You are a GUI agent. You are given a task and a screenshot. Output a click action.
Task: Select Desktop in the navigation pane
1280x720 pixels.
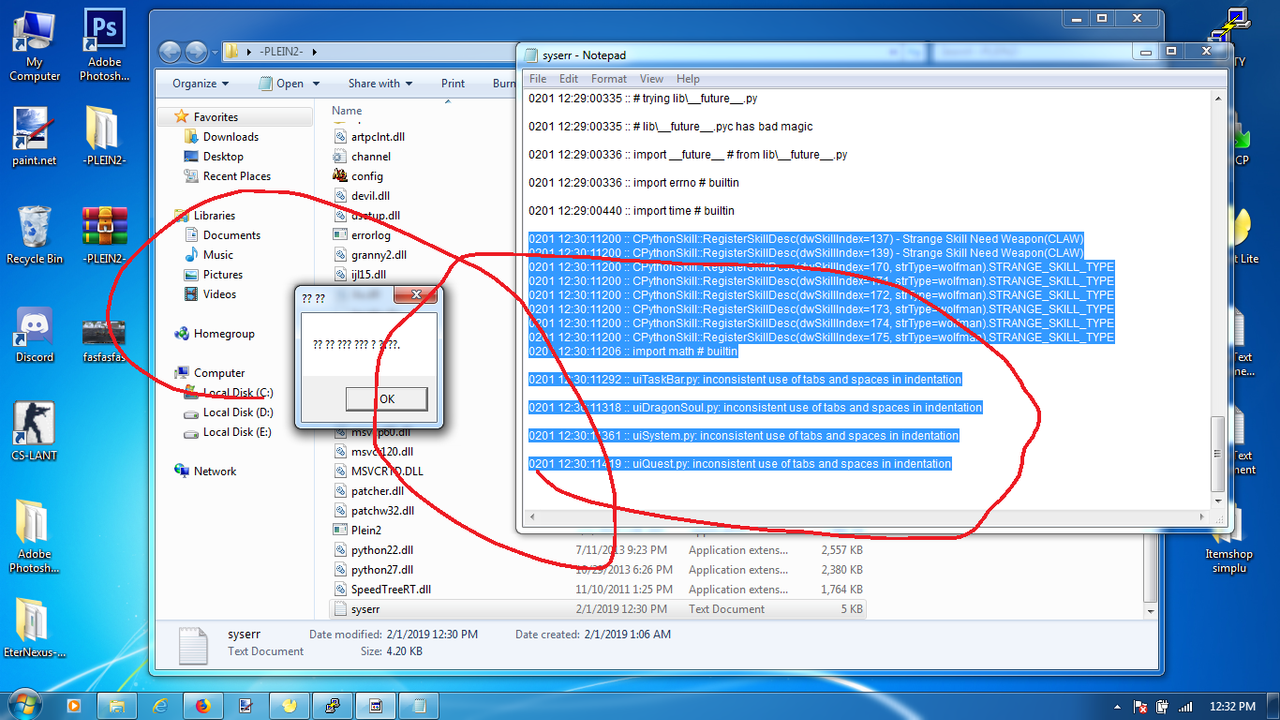tap(223, 157)
